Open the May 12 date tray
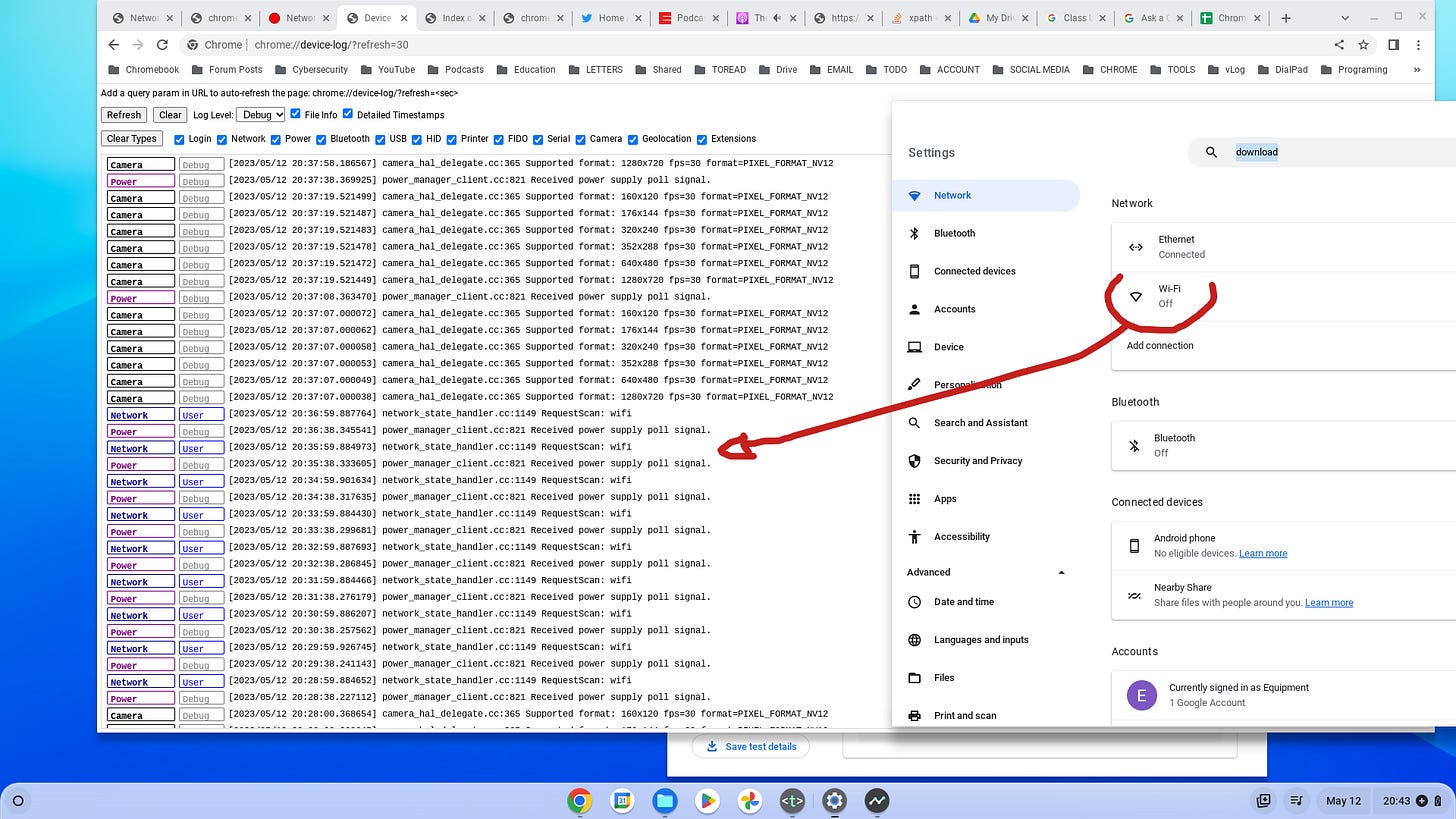Image resolution: width=1456 pixels, height=819 pixels. click(x=1343, y=800)
